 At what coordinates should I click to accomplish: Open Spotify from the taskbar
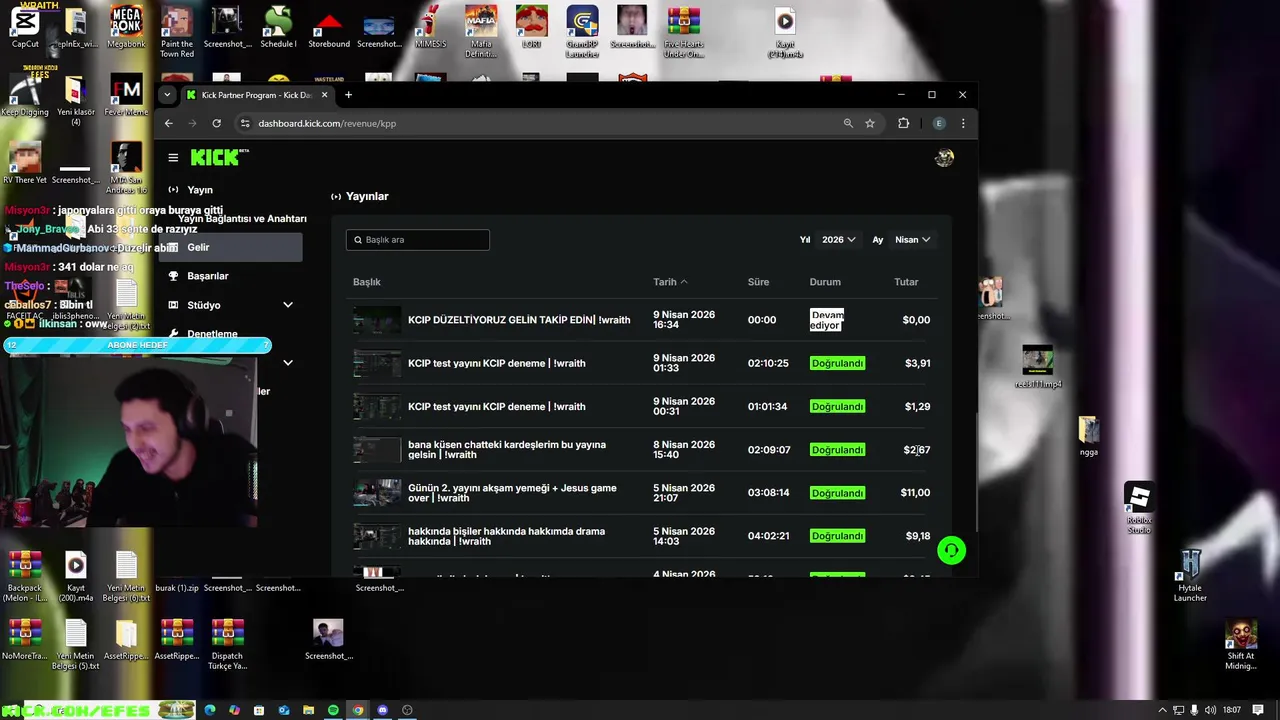pos(333,710)
